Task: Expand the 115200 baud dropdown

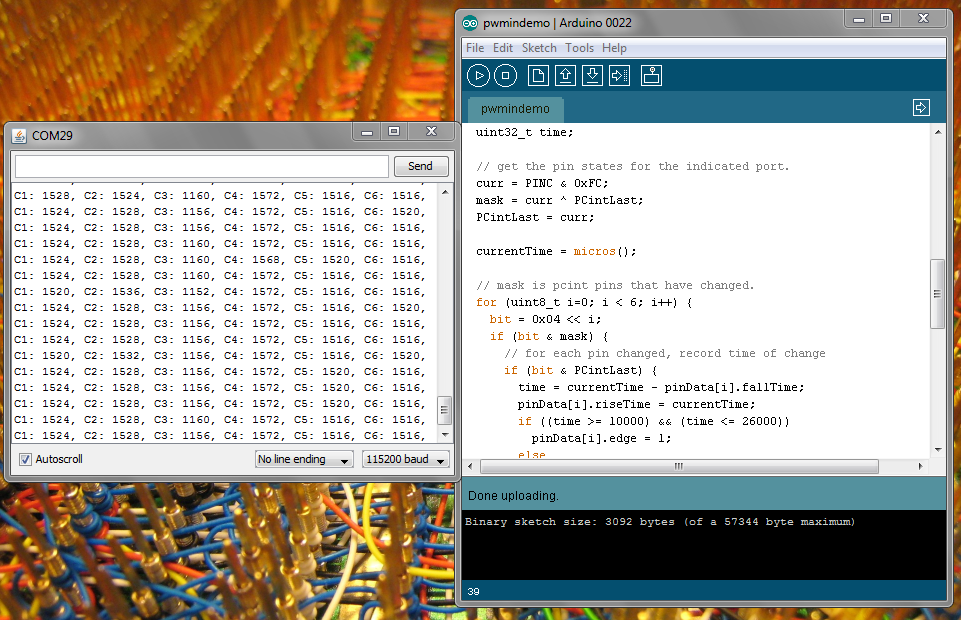Action: [405, 459]
